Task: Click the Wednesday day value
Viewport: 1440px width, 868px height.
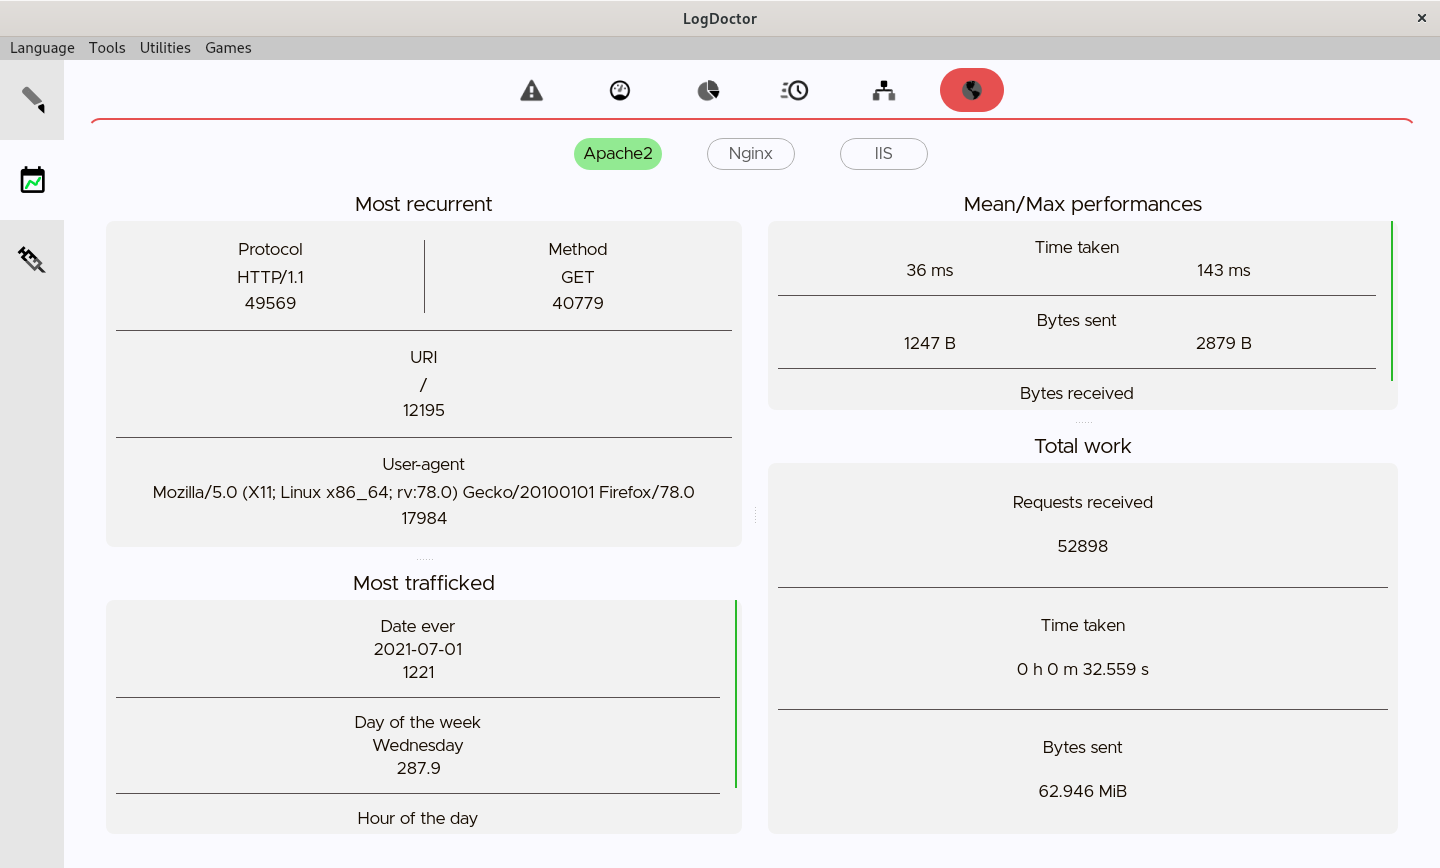Action: 418,745
